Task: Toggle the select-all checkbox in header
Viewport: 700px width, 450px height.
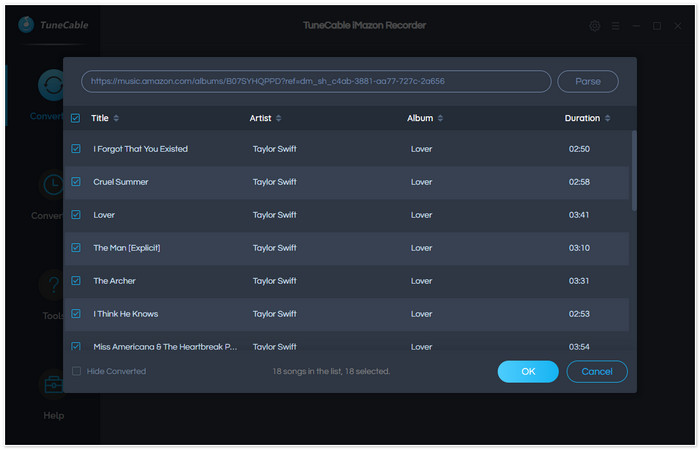Action: coord(75,118)
